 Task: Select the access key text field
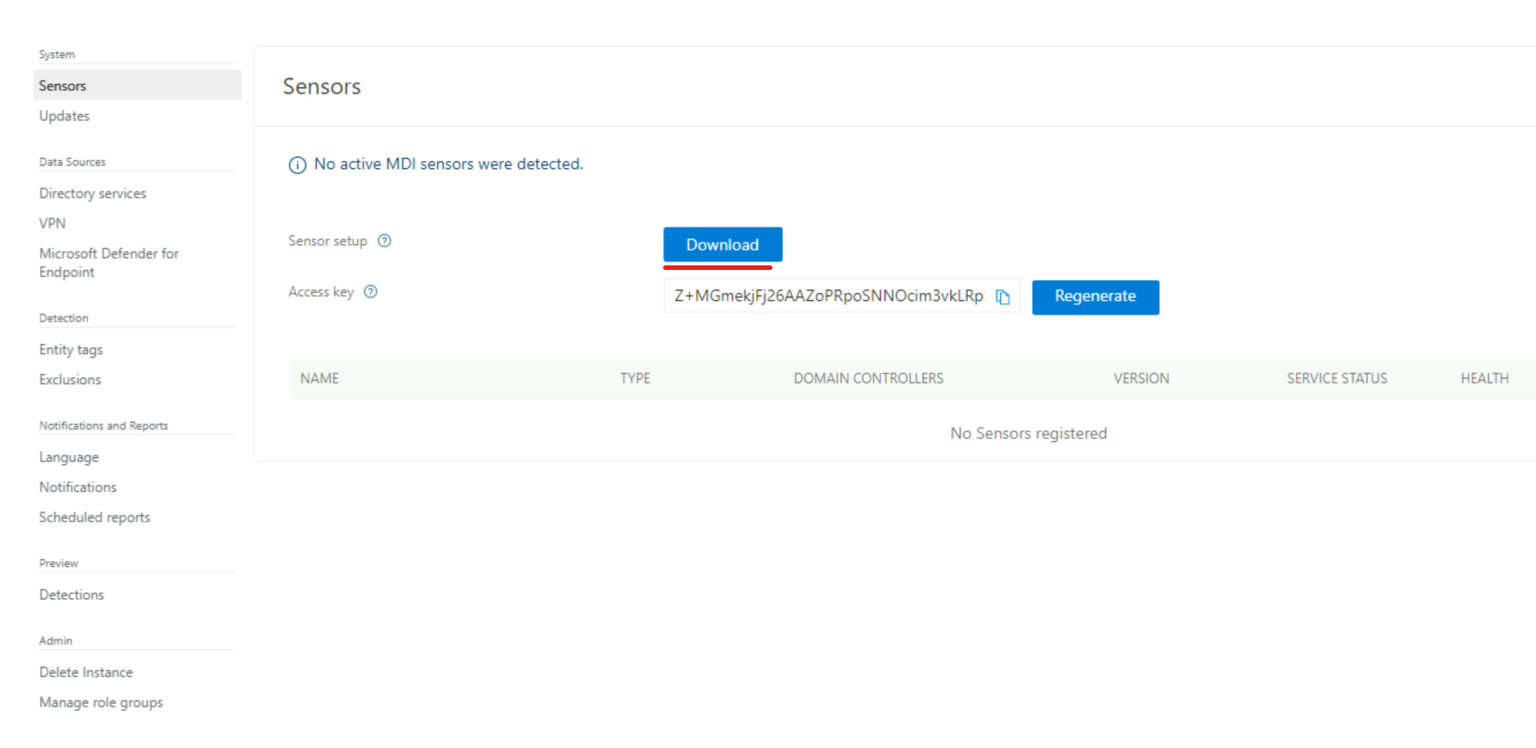point(830,296)
